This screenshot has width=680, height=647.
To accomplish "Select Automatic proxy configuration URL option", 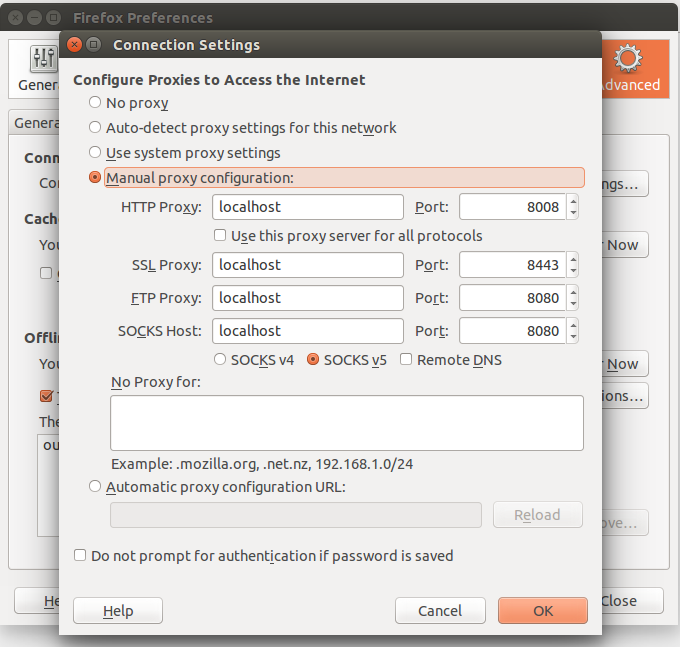I will [x=95, y=487].
